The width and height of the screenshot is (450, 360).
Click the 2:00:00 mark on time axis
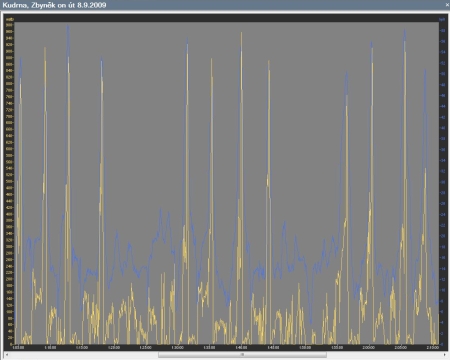[x=369, y=347]
